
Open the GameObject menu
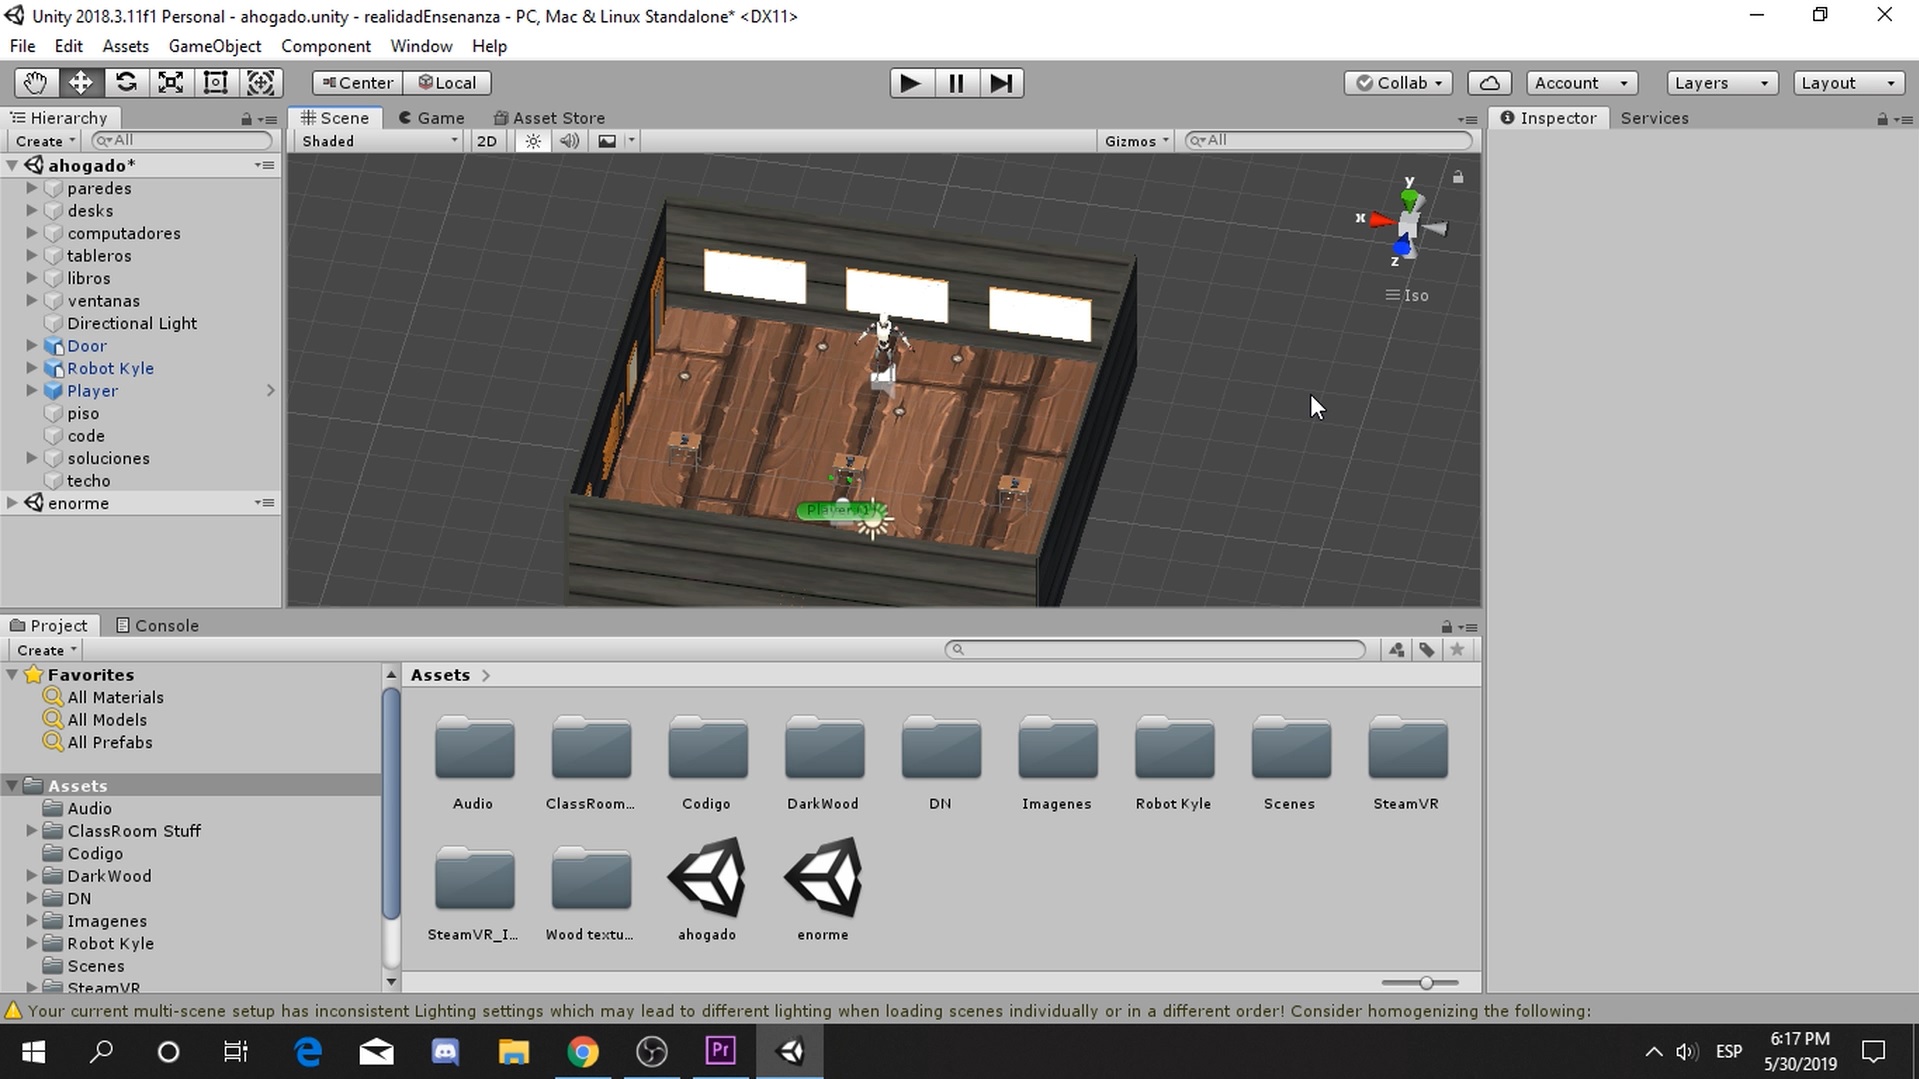[x=215, y=46]
